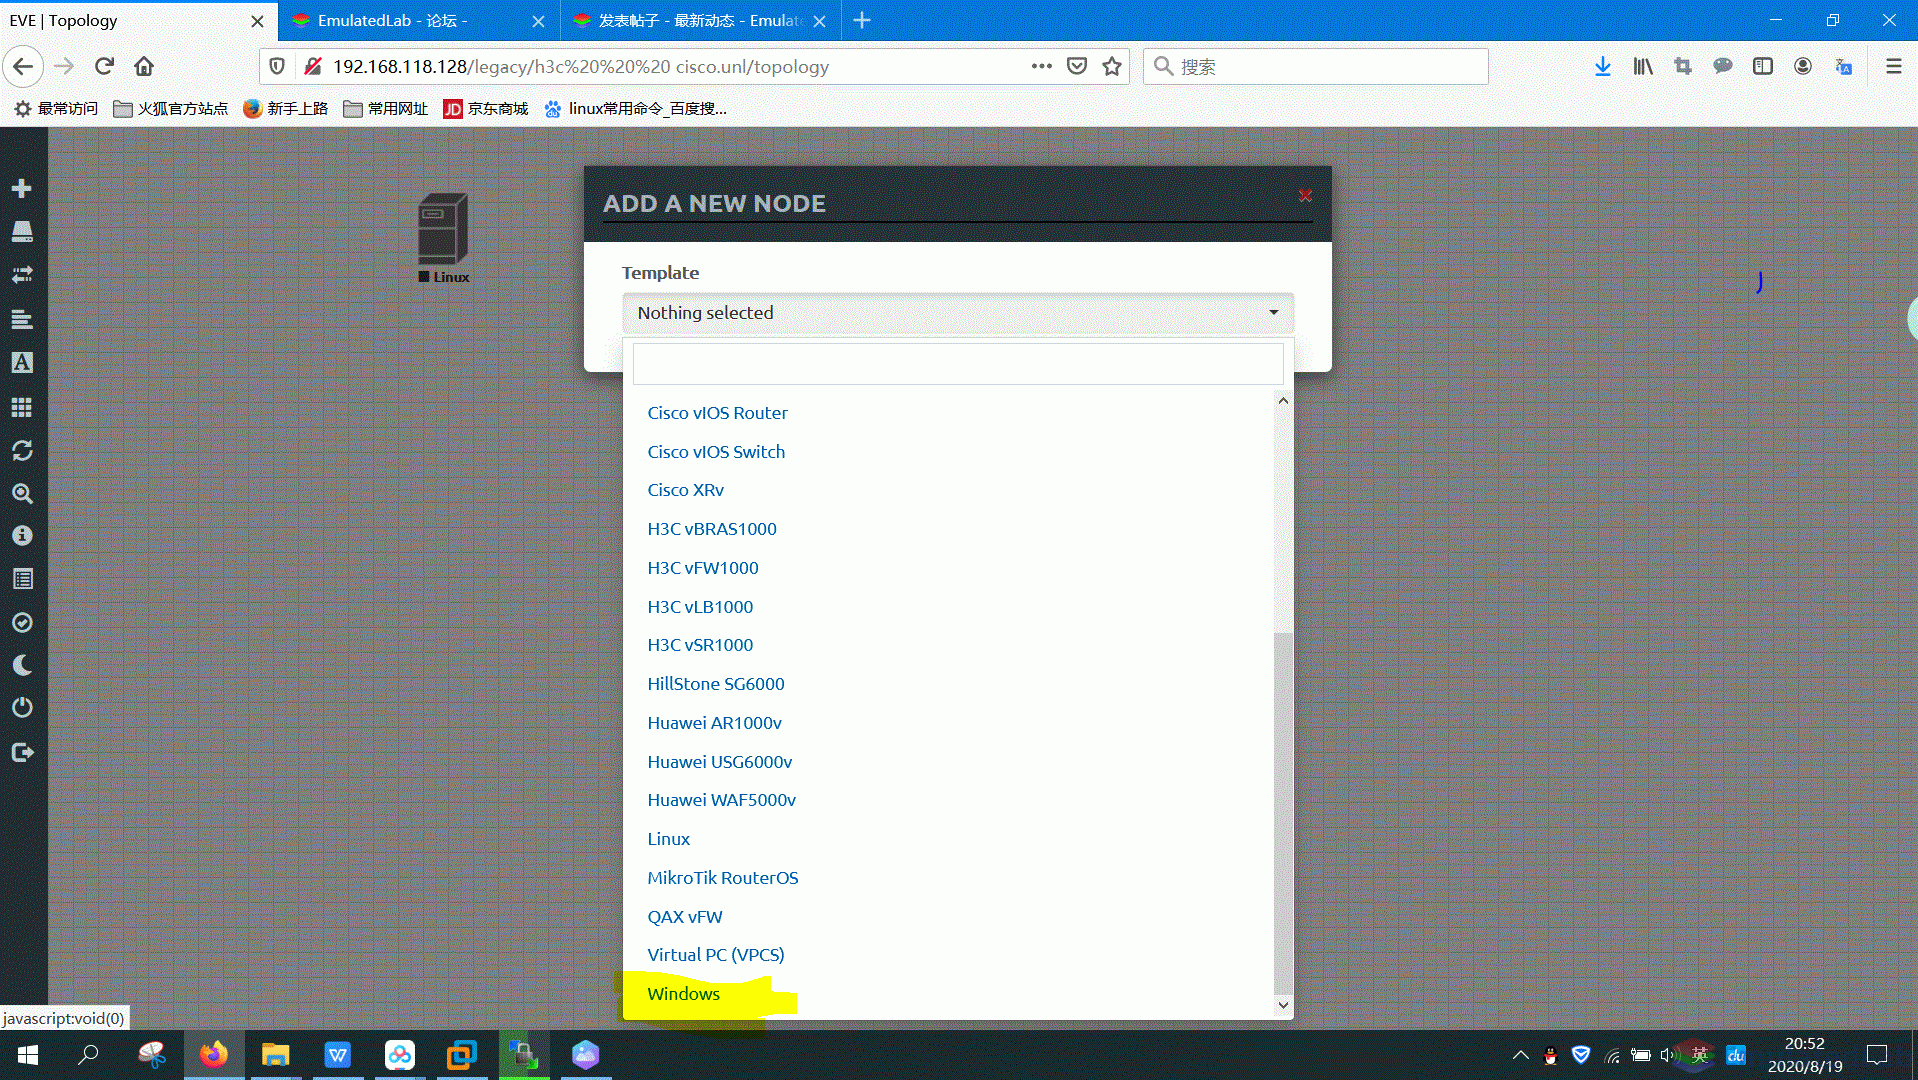Open the Downloads arrow icon
Viewport: 1918px width, 1080px height.
pos(1603,66)
